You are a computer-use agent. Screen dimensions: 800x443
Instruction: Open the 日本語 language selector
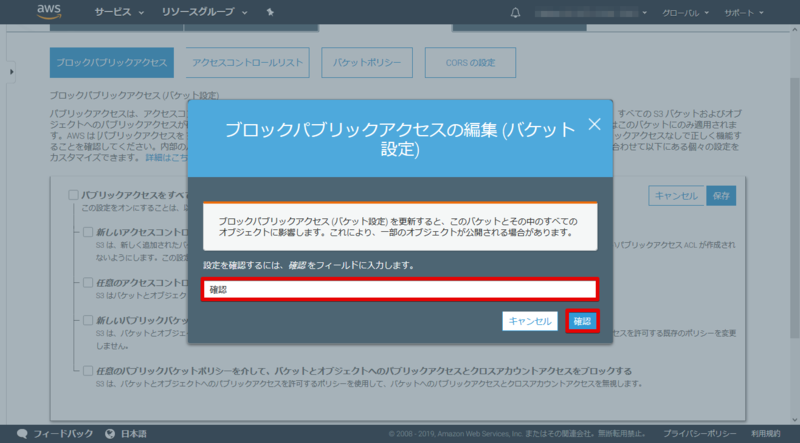pos(134,434)
